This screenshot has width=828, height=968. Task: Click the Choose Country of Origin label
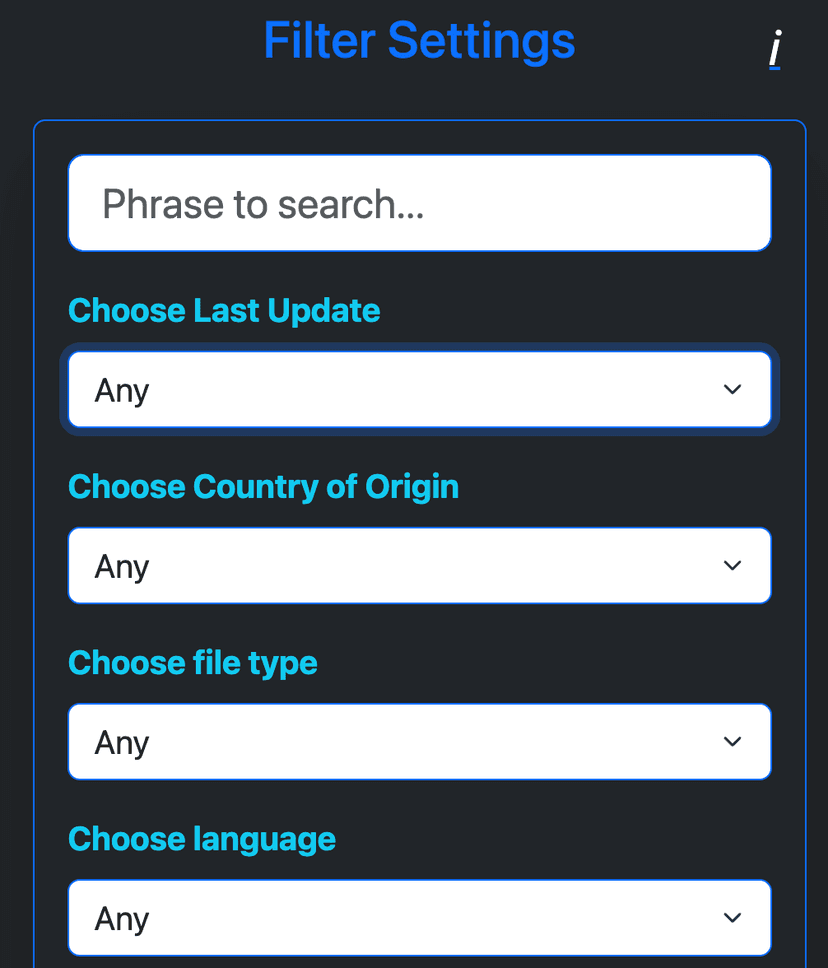(x=263, y=487)
